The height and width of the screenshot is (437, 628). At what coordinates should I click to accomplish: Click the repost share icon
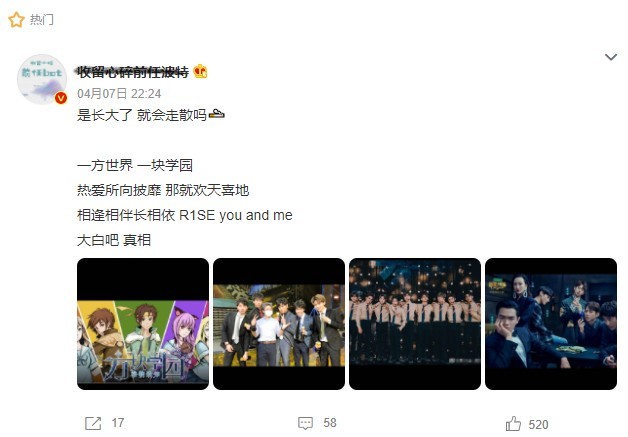point(93,423)
